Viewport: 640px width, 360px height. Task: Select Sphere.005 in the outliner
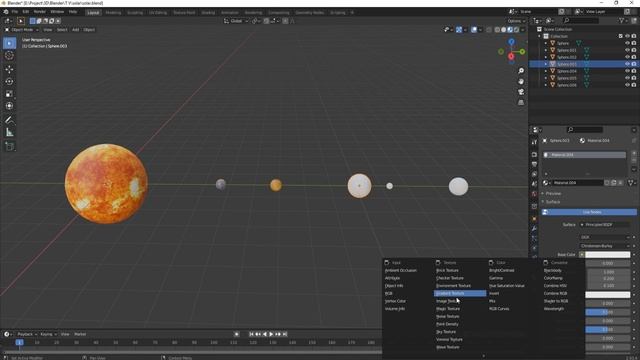coord(567,78)
